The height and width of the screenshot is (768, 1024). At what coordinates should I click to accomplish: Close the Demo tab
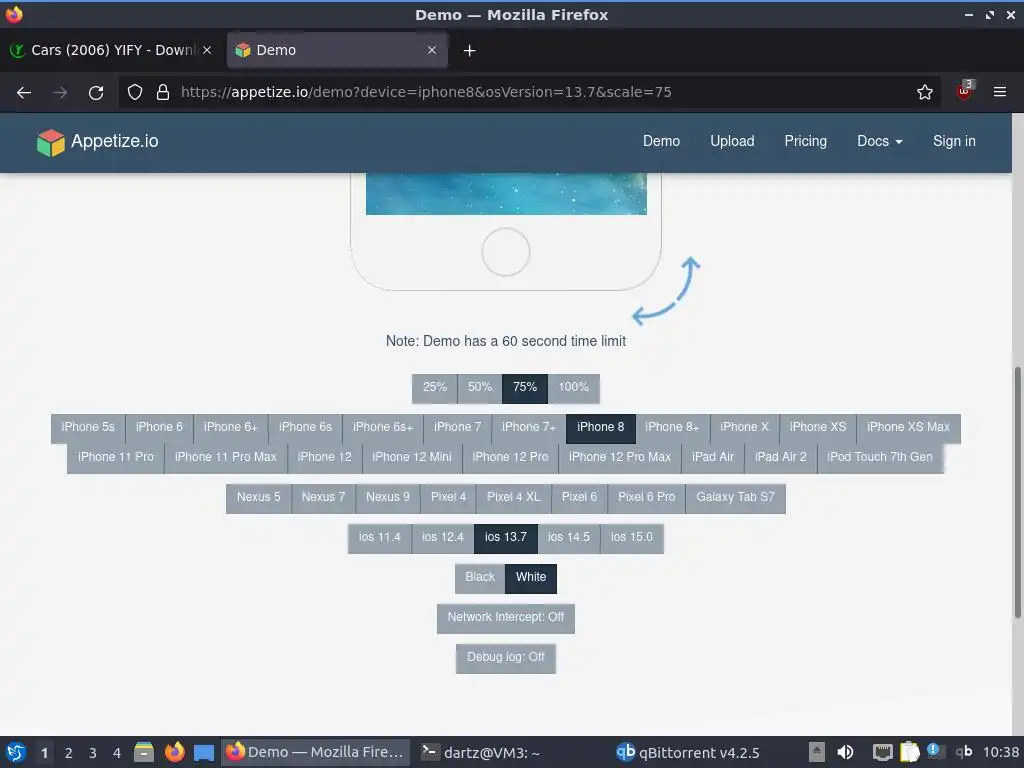point(432,50)
